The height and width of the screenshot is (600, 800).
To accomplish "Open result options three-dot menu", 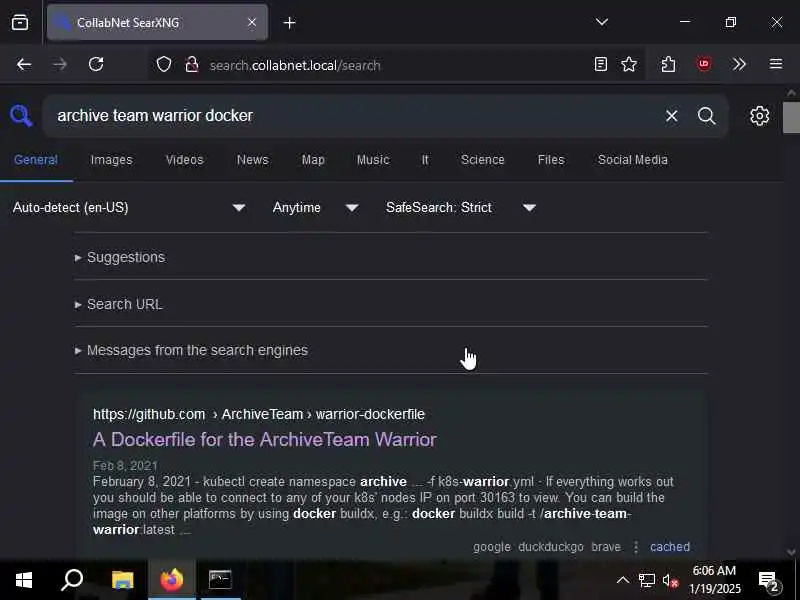I will (636, 547).
